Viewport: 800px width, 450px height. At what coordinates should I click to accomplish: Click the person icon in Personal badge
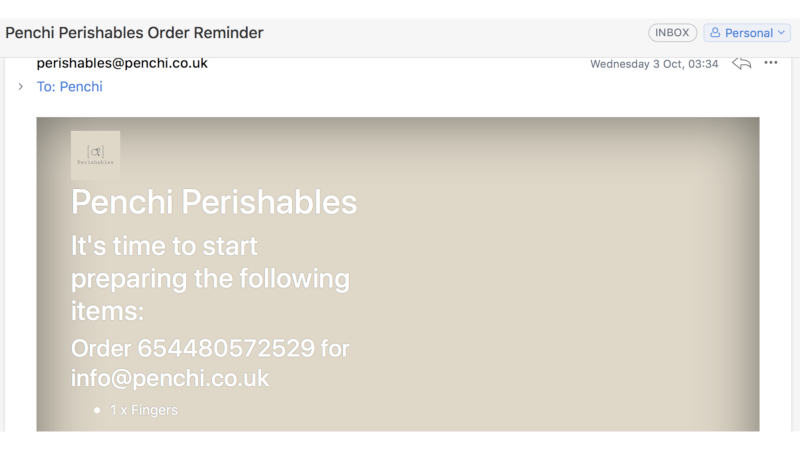(x=715, y=33)
